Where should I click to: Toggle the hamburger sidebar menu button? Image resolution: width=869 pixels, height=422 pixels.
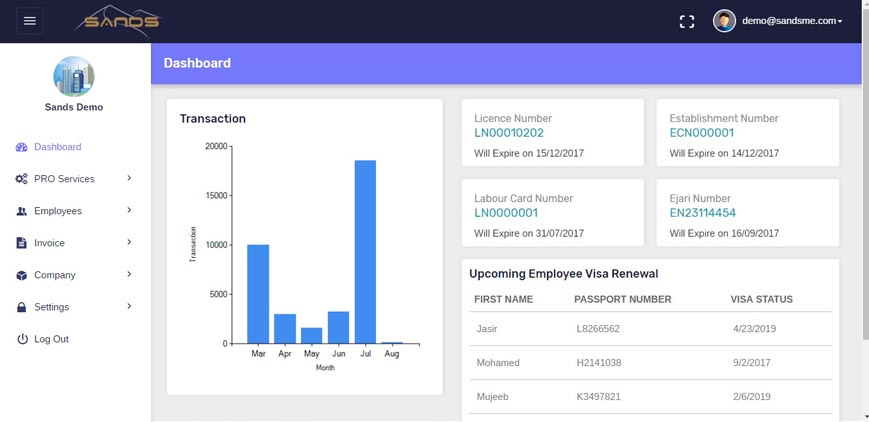click(30, 21)
